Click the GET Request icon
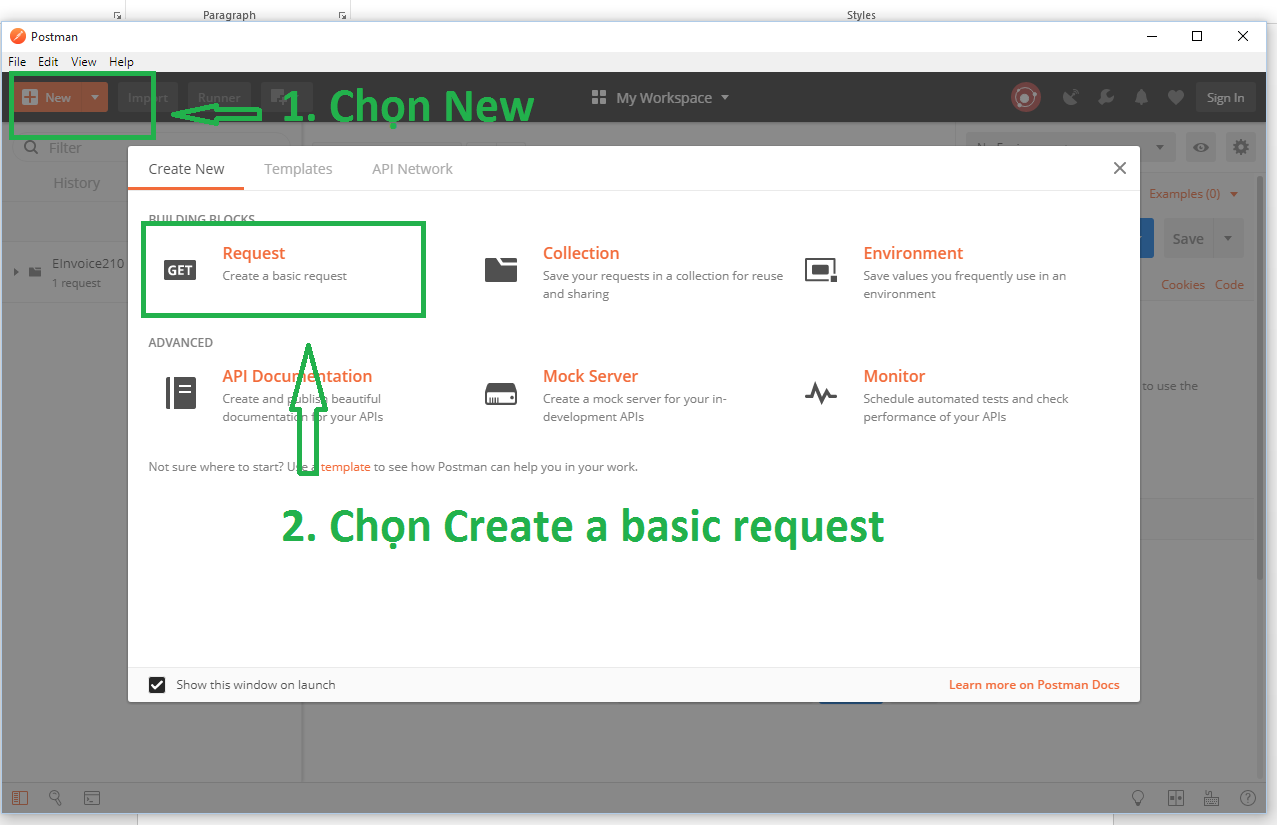Viewport: 1277px width, 825px height. pos(180,270)
